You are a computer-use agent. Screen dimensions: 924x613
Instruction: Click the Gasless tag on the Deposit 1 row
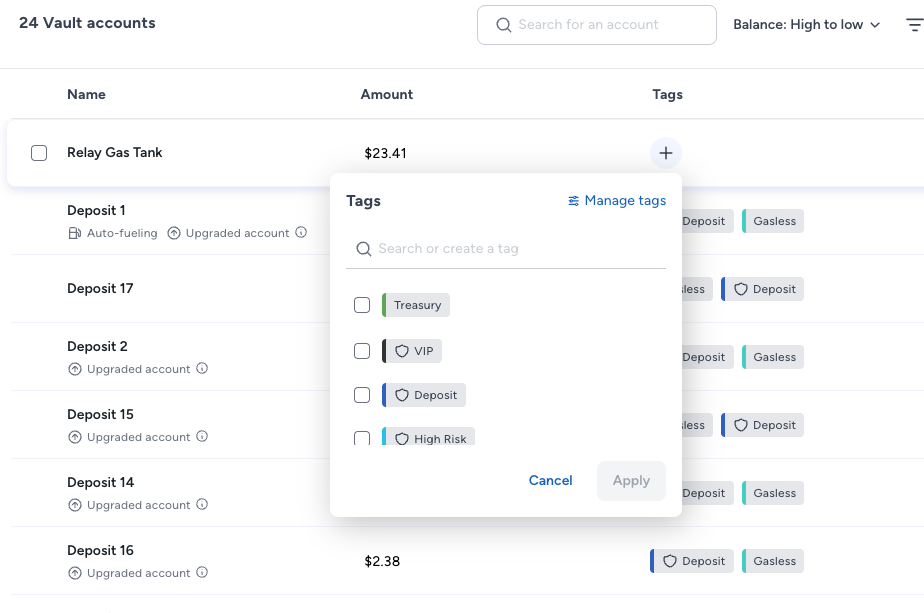pyautogui.click(x=773, y=222)
